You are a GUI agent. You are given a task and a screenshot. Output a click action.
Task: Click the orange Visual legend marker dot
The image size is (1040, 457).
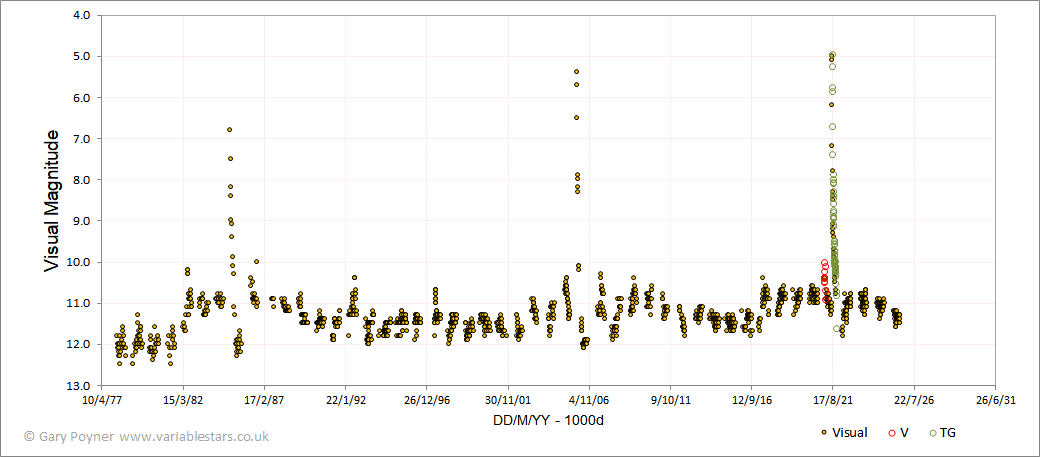[x=824, y=432]
